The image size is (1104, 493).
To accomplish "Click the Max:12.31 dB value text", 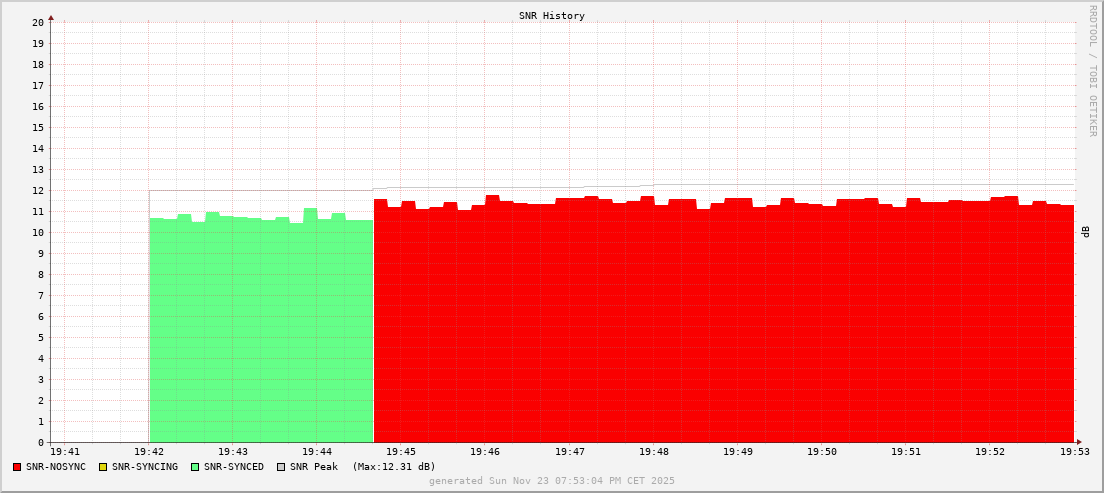I will (394, 467).
